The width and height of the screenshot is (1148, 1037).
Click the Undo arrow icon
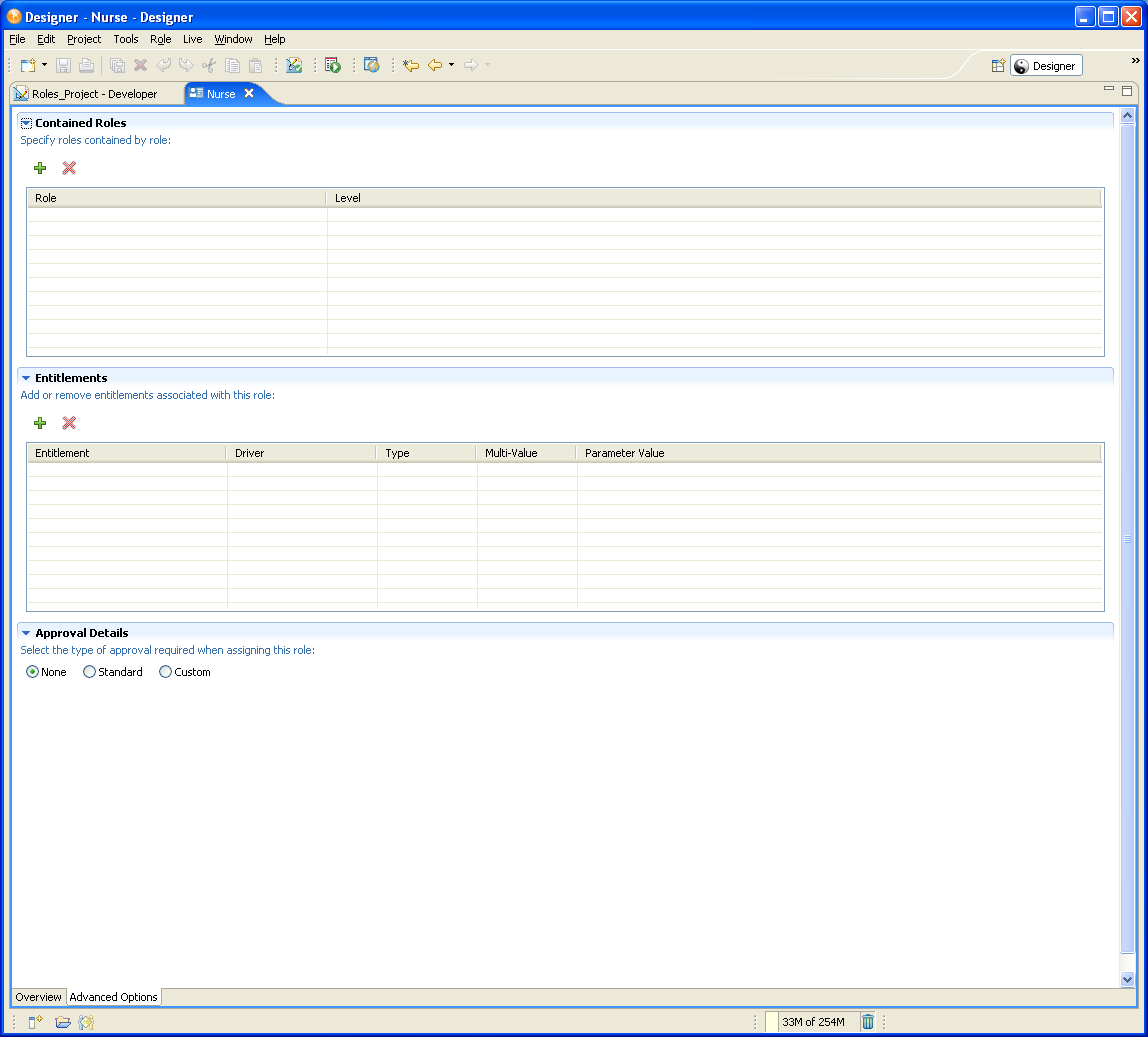(163, 65)
